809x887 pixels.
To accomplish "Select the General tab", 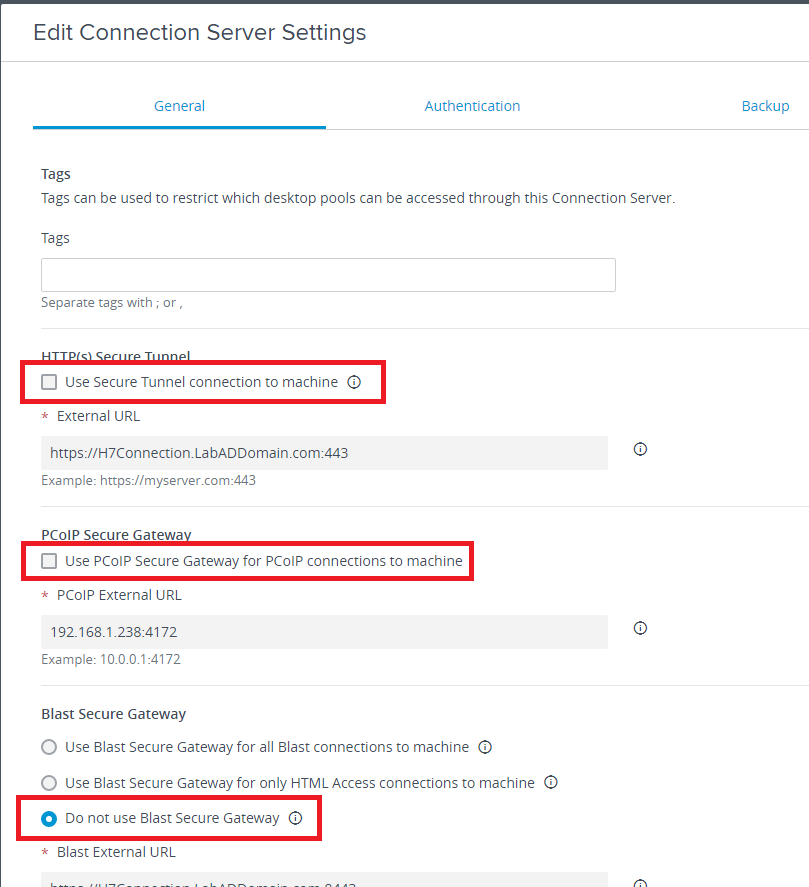I will pos(179,106).
